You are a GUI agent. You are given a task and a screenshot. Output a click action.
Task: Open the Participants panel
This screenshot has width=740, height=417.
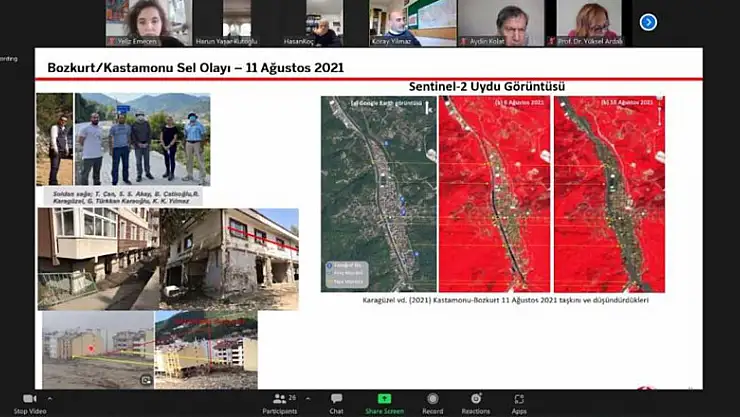pyautogui.click(x=279, y=402)
